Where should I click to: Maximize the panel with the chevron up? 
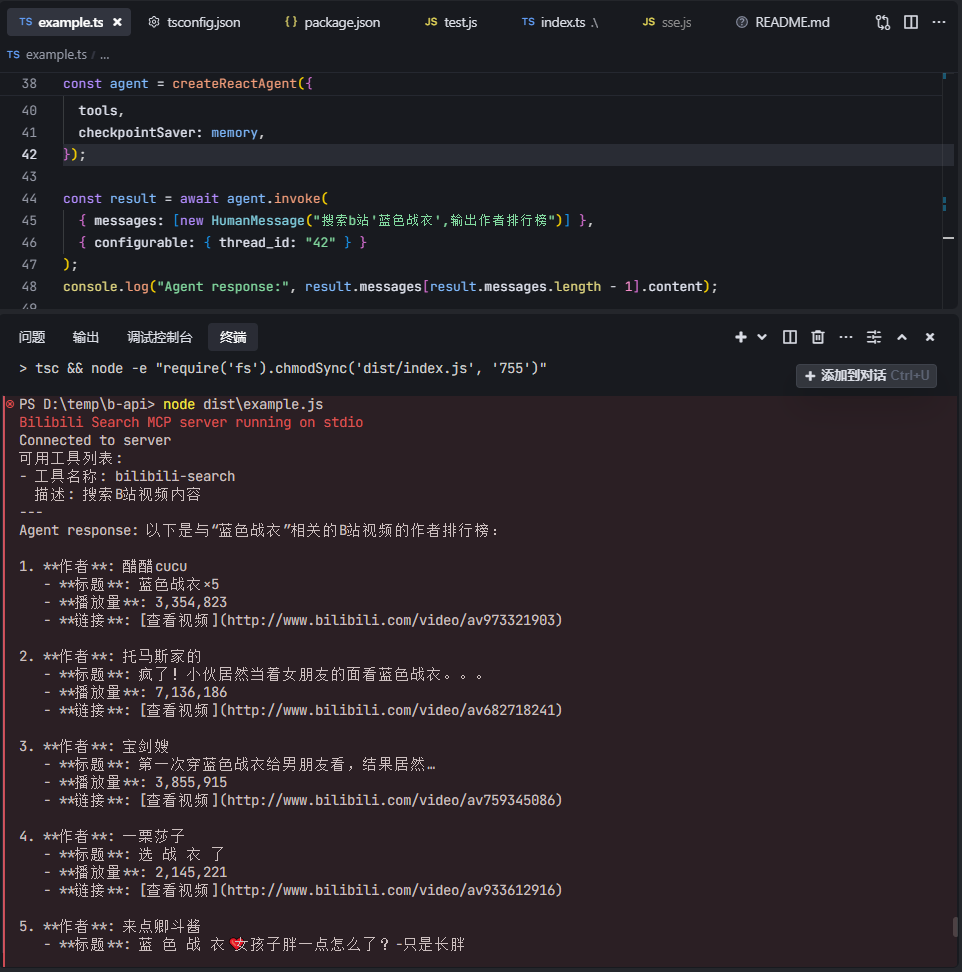tap(902, 337)
